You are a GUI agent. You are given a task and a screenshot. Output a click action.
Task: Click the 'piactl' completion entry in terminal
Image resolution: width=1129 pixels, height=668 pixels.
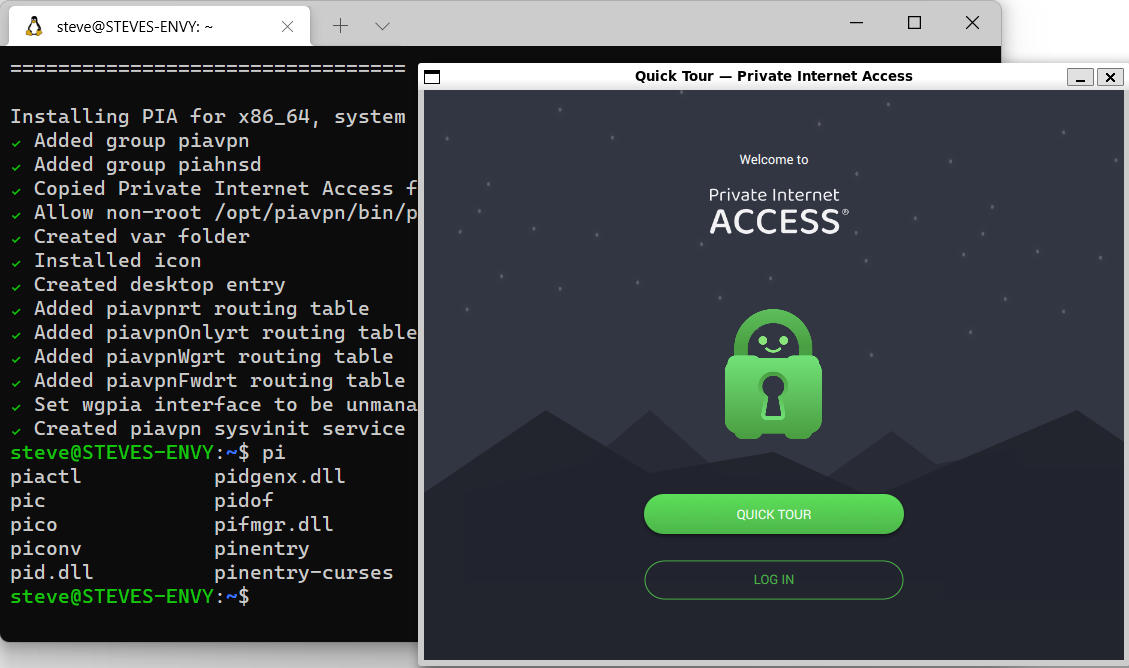pyautogui.click(x=45, y=477)
